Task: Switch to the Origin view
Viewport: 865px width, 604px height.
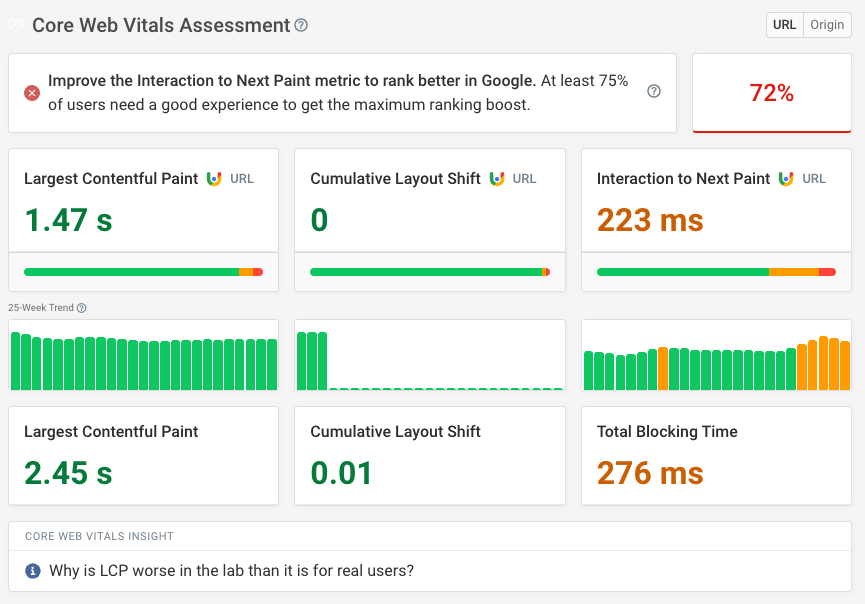Action: 827,24
